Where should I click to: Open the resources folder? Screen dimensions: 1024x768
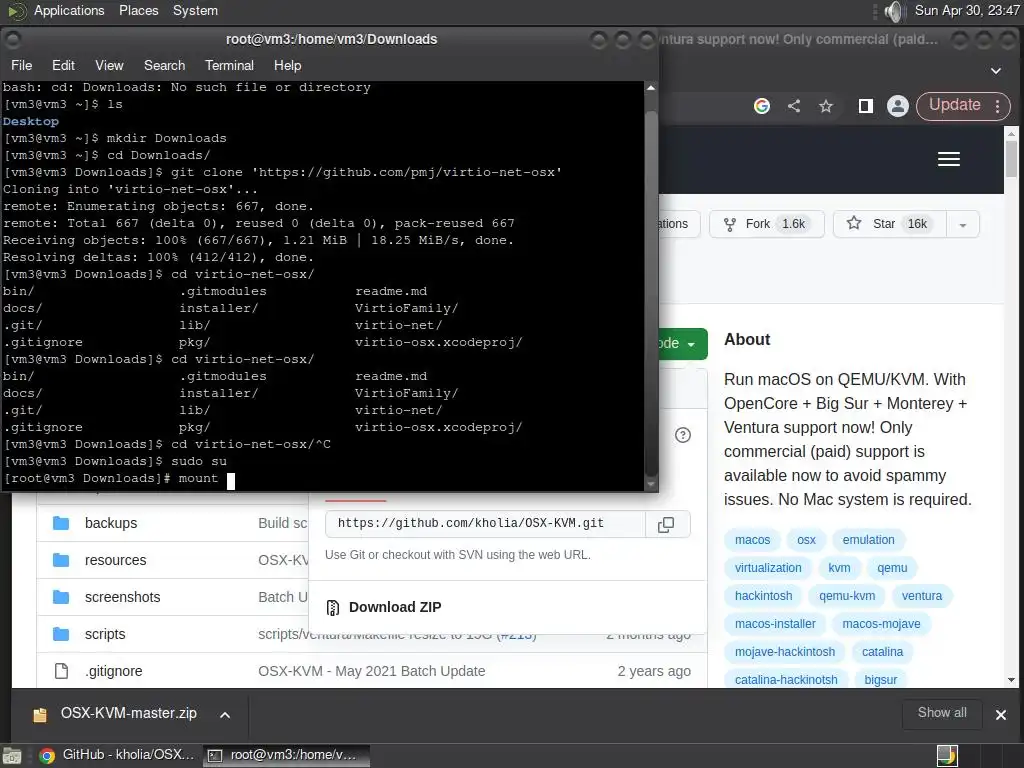[116, 560]
